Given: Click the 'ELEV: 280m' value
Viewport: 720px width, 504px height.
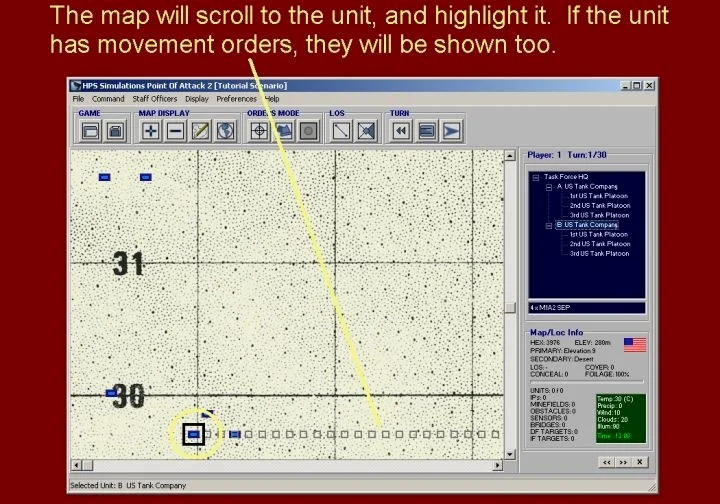Looking at the screenshot, I should pyautogui.click(x=592, y=343).
